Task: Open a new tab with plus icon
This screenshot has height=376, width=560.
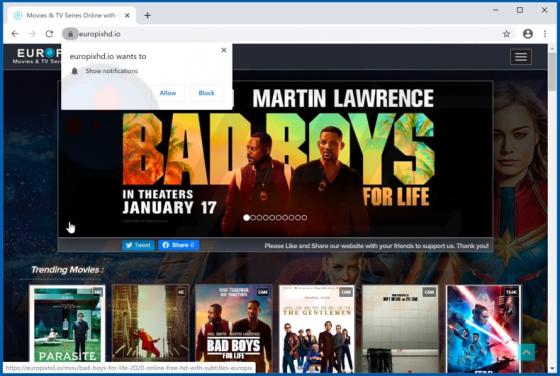Action: (x=148, y=15)
